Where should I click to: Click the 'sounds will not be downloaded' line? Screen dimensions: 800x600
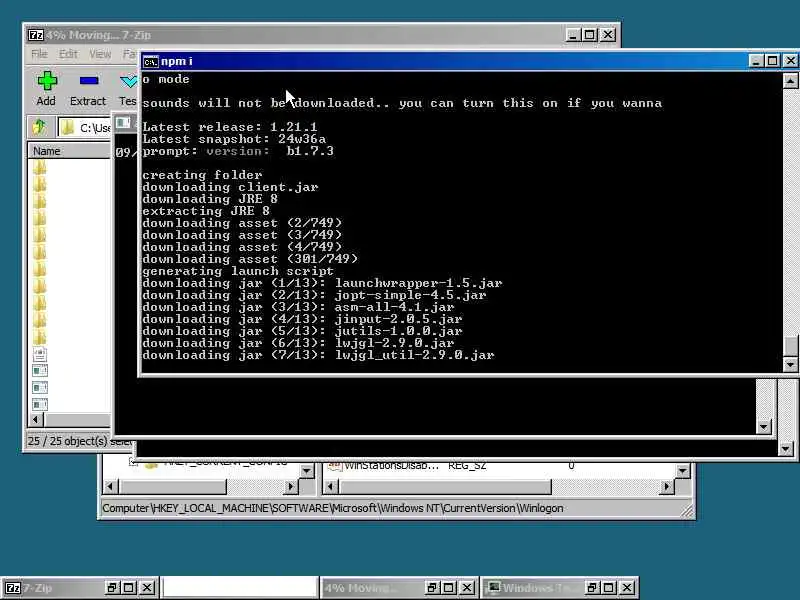tap(402, 103)
